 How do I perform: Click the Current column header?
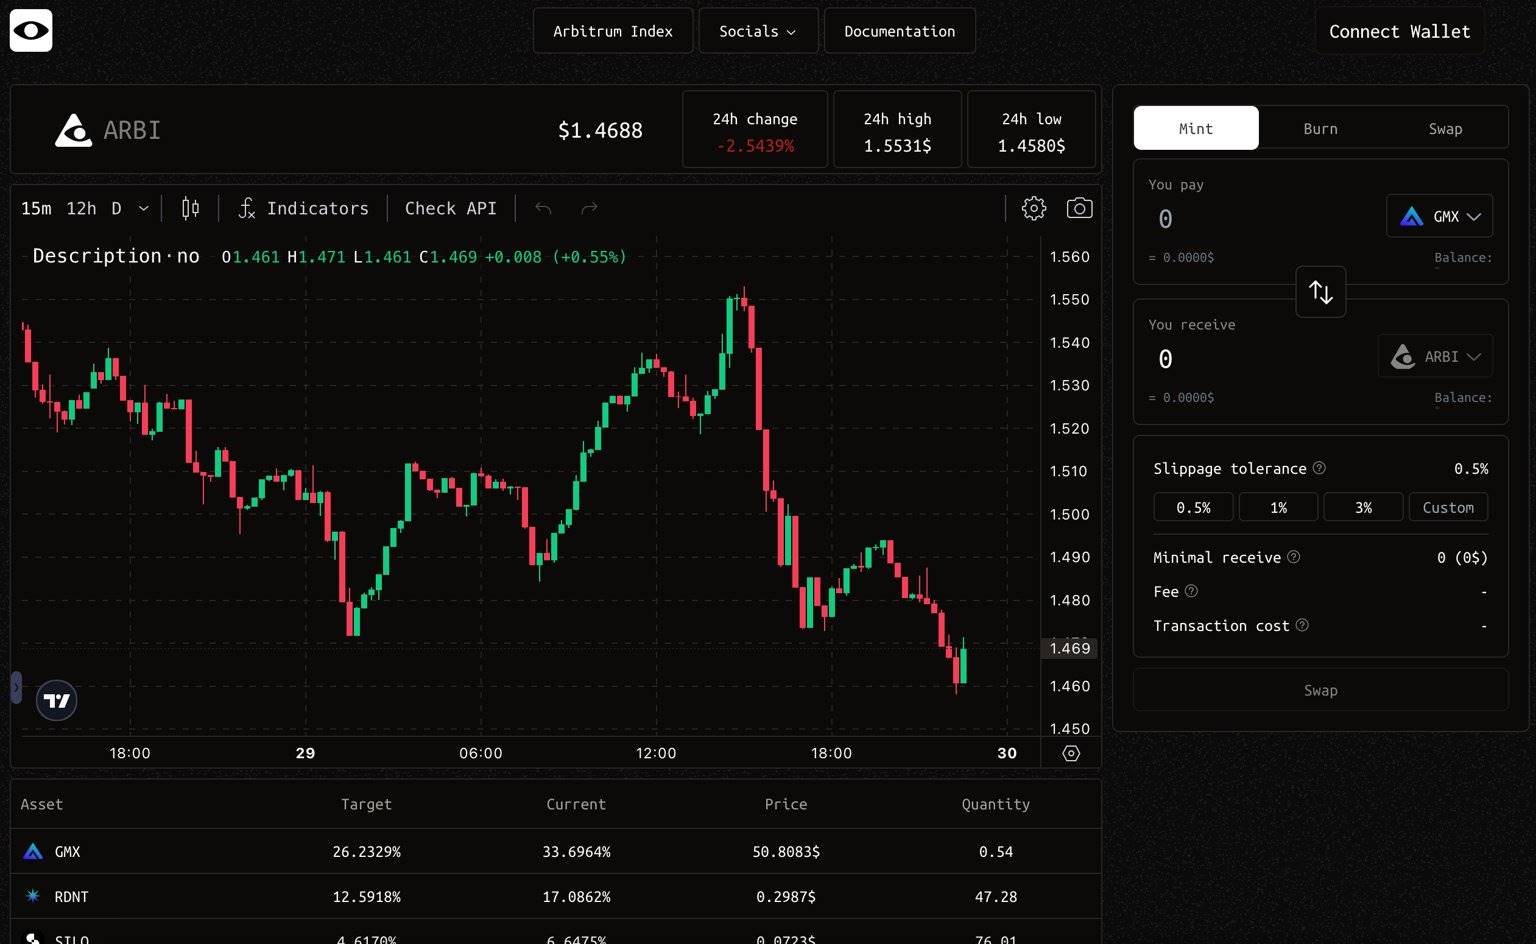click(576, 804)
